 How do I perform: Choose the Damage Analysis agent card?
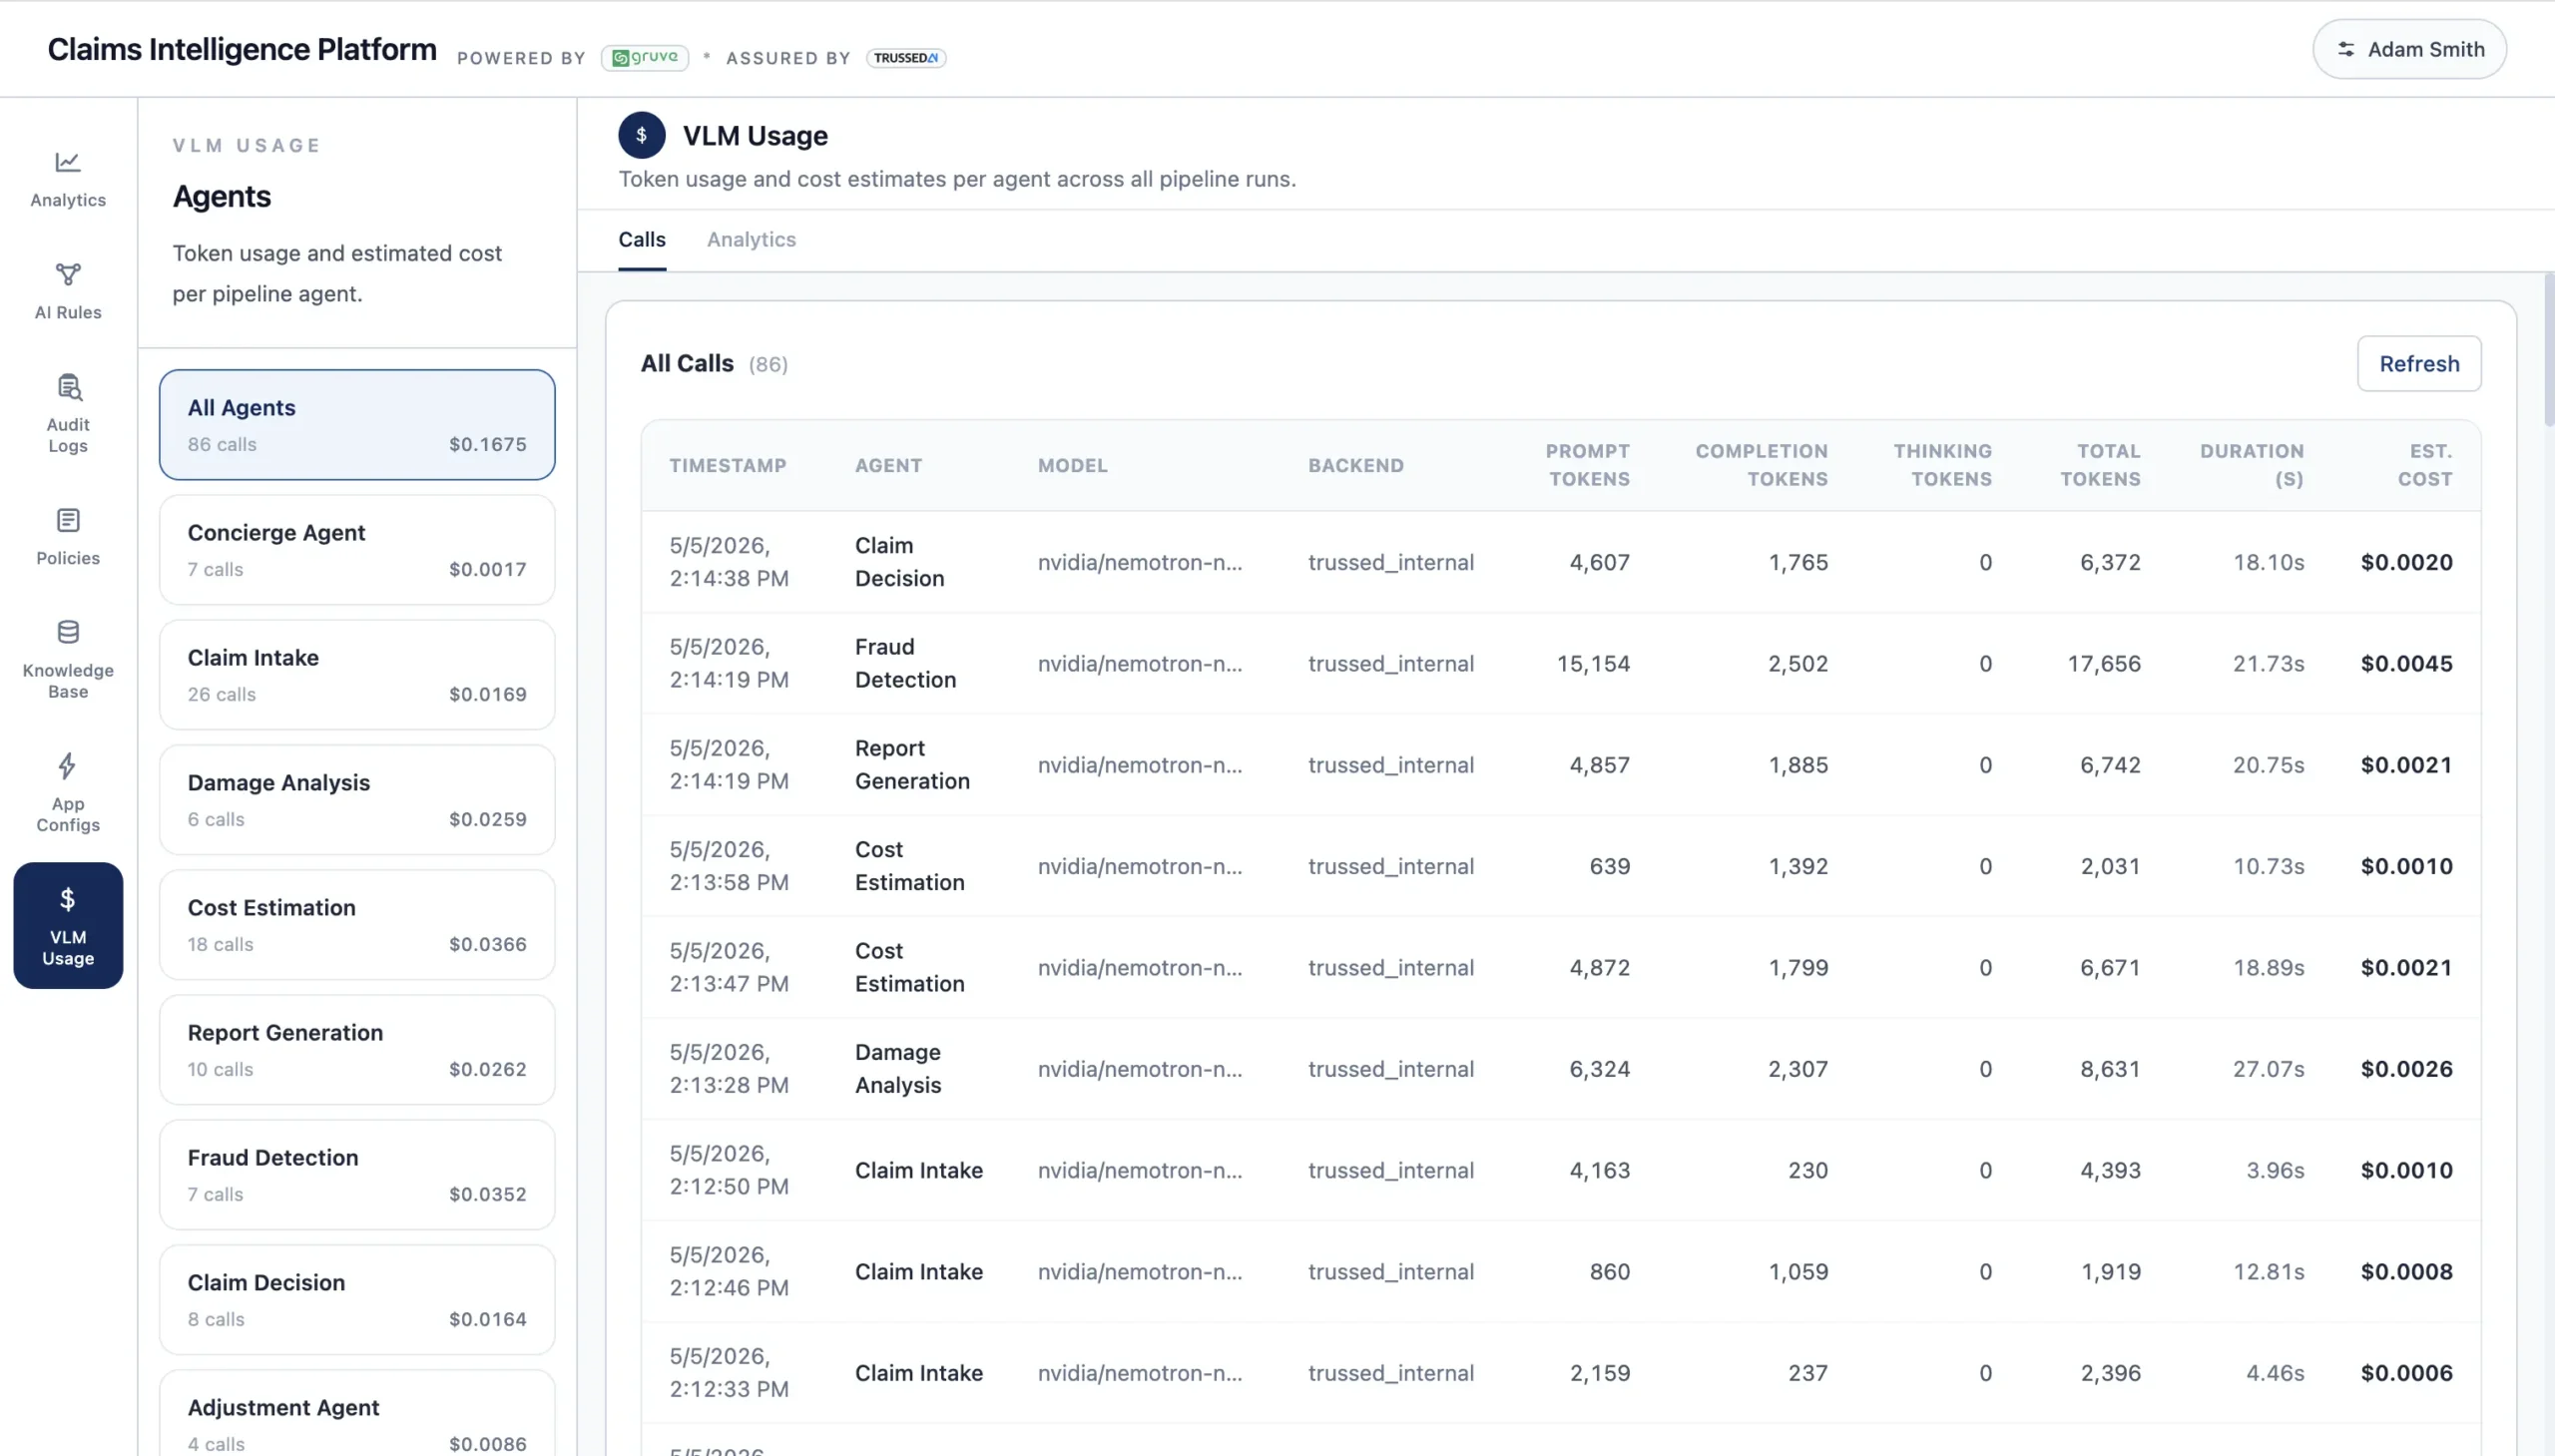point(357,799)
